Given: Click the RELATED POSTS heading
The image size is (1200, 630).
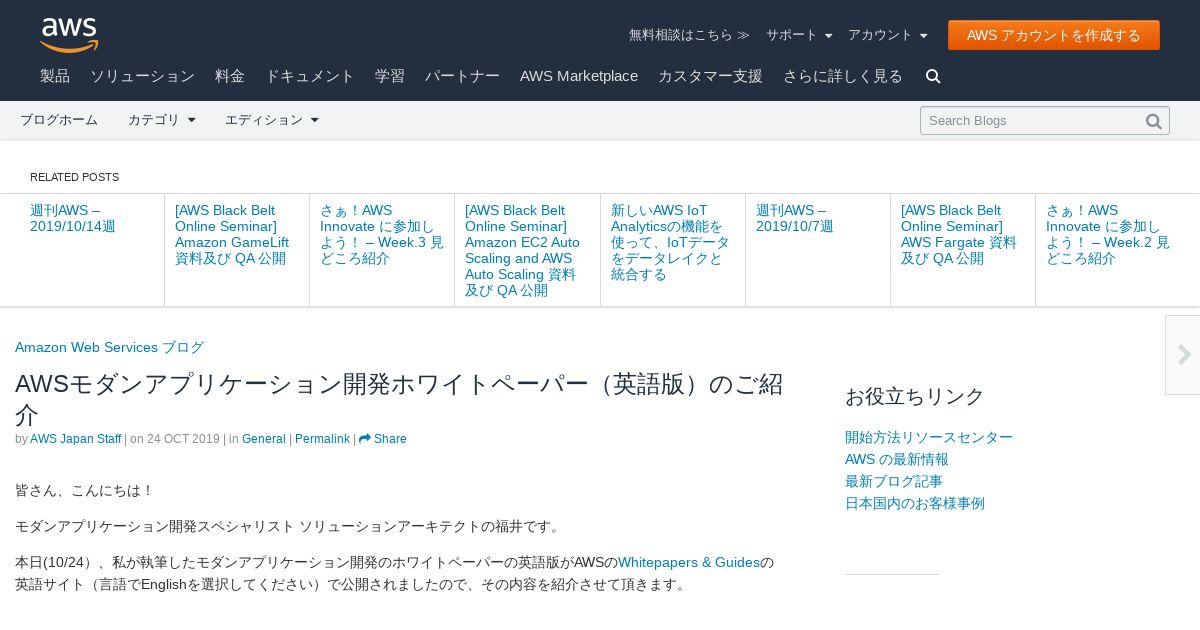Looking at the screenshot, I should [74, 177].
